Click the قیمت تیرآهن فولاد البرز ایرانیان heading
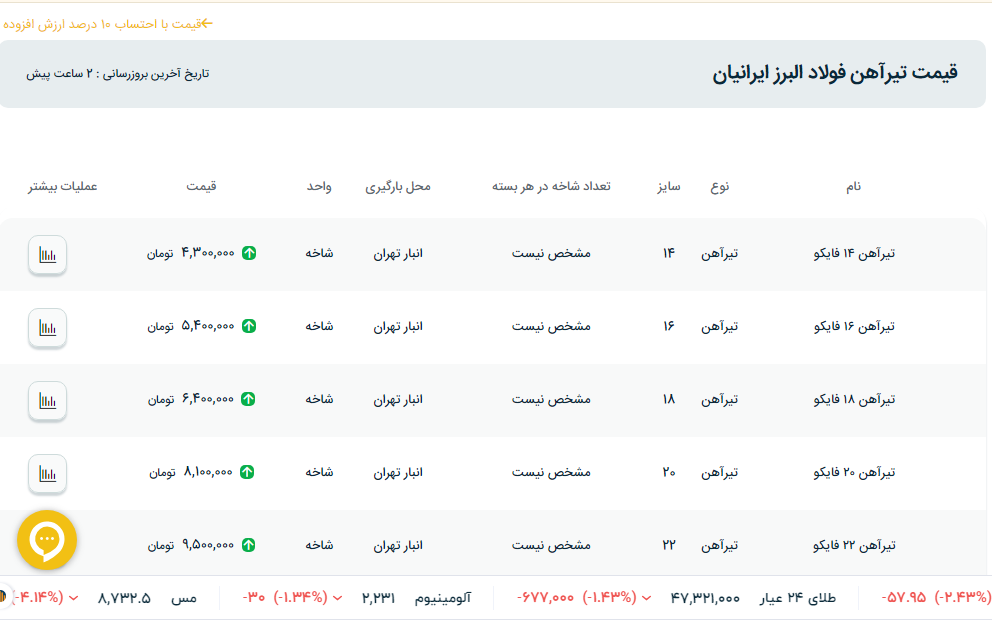 [835, 73]
